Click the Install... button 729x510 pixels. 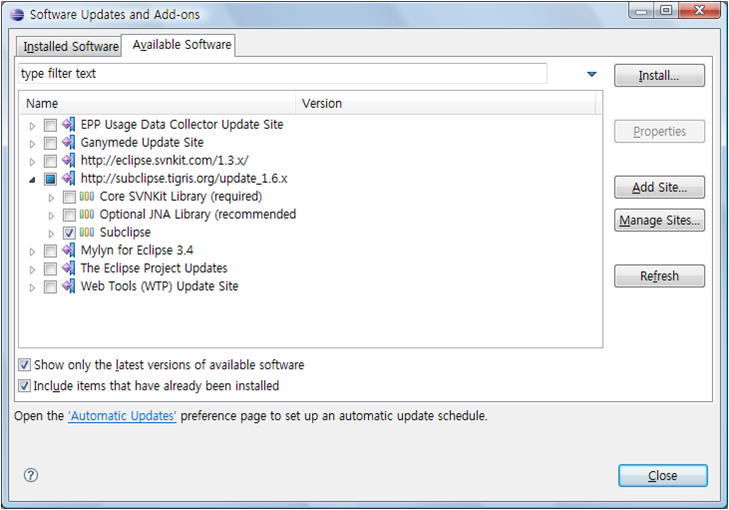[x=659, y=75]
